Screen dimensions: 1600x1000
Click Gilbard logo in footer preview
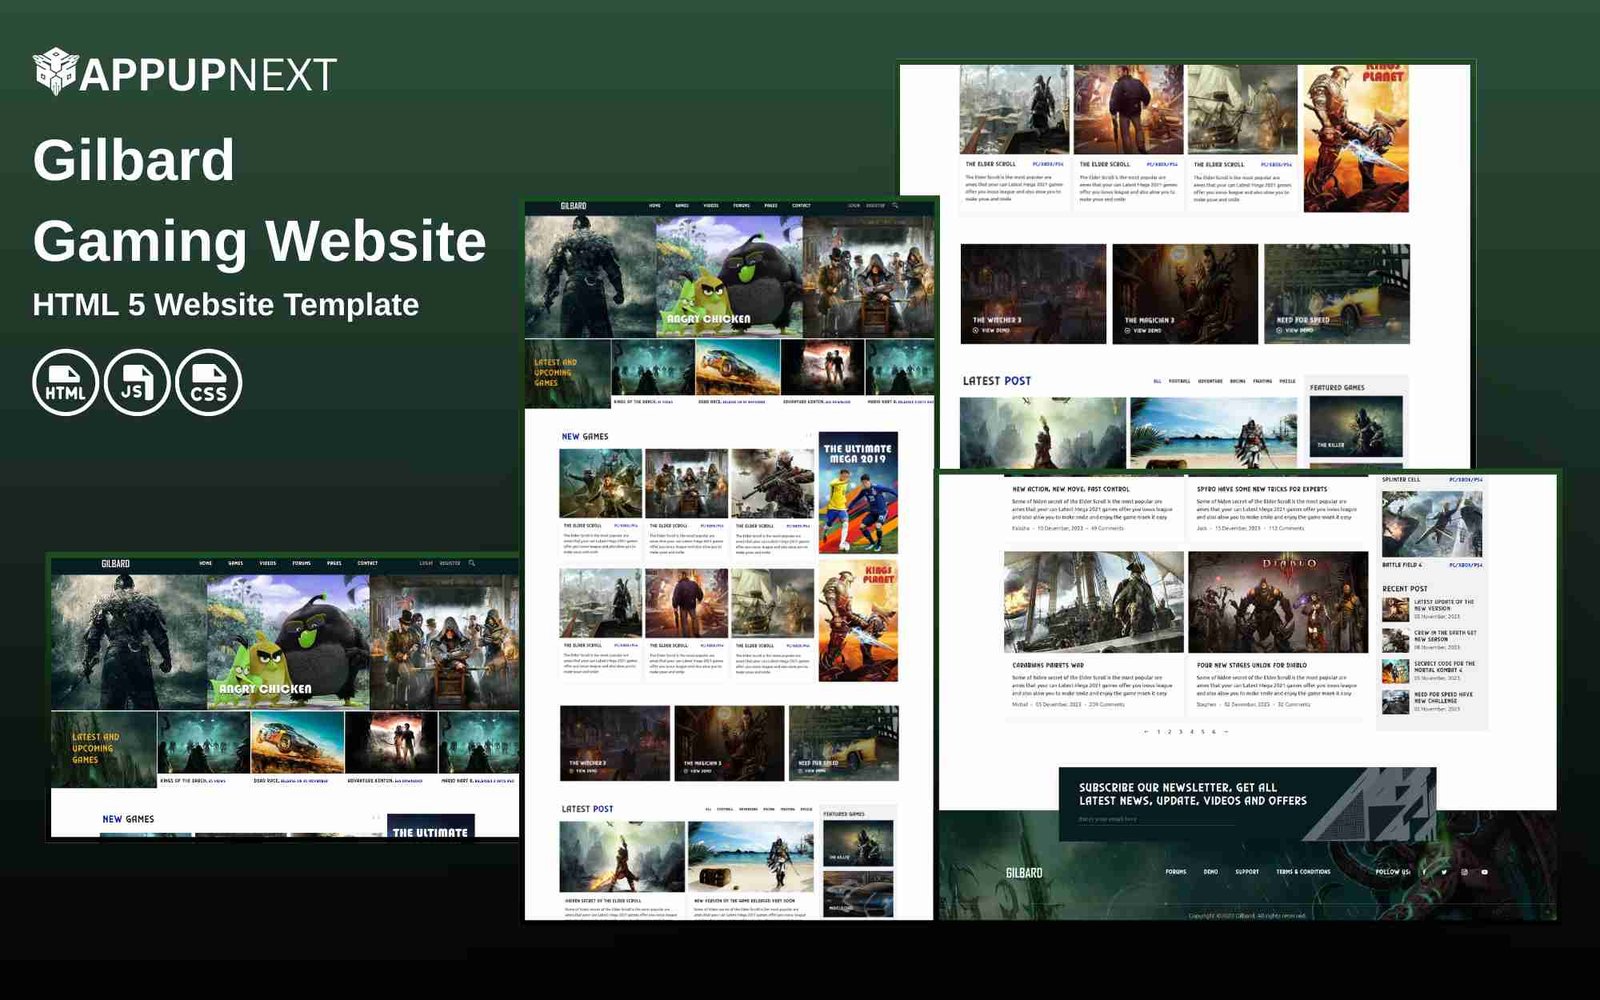tap(1024, 872)
